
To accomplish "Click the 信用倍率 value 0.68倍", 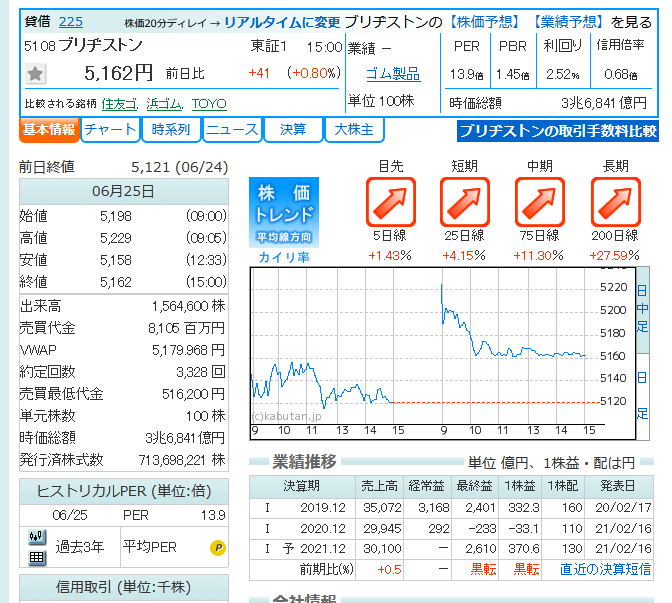I will pos(621,75).
